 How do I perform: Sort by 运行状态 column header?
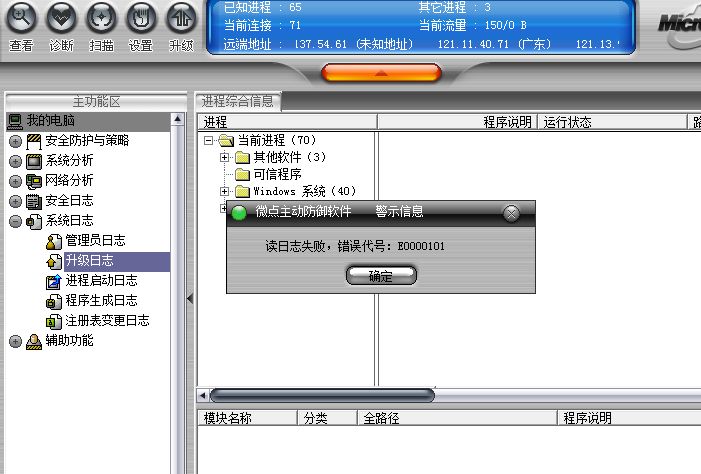(612, 122)
